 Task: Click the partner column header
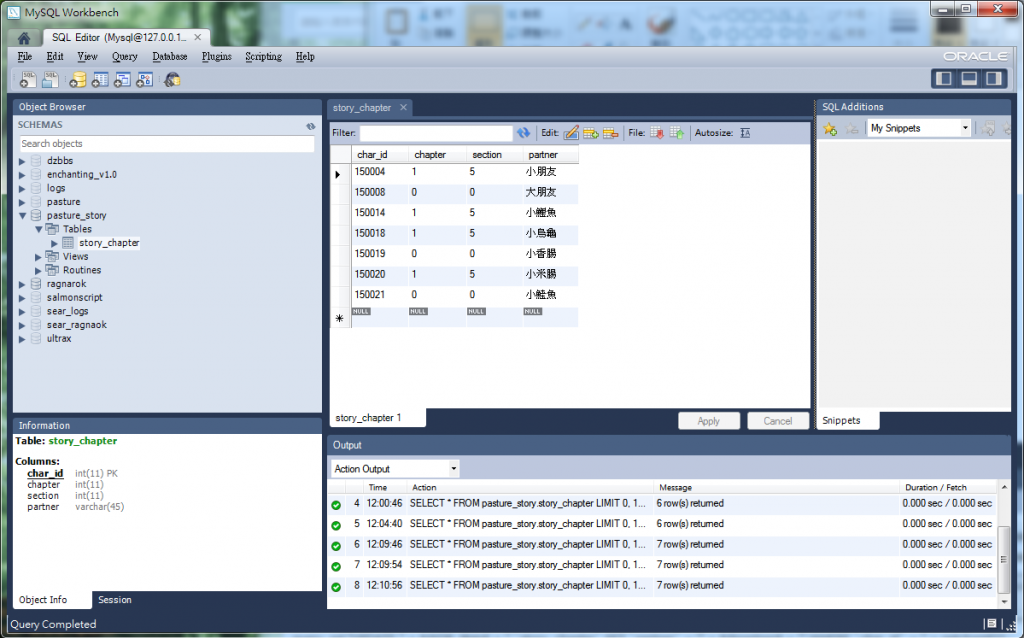tap(551, 155)
